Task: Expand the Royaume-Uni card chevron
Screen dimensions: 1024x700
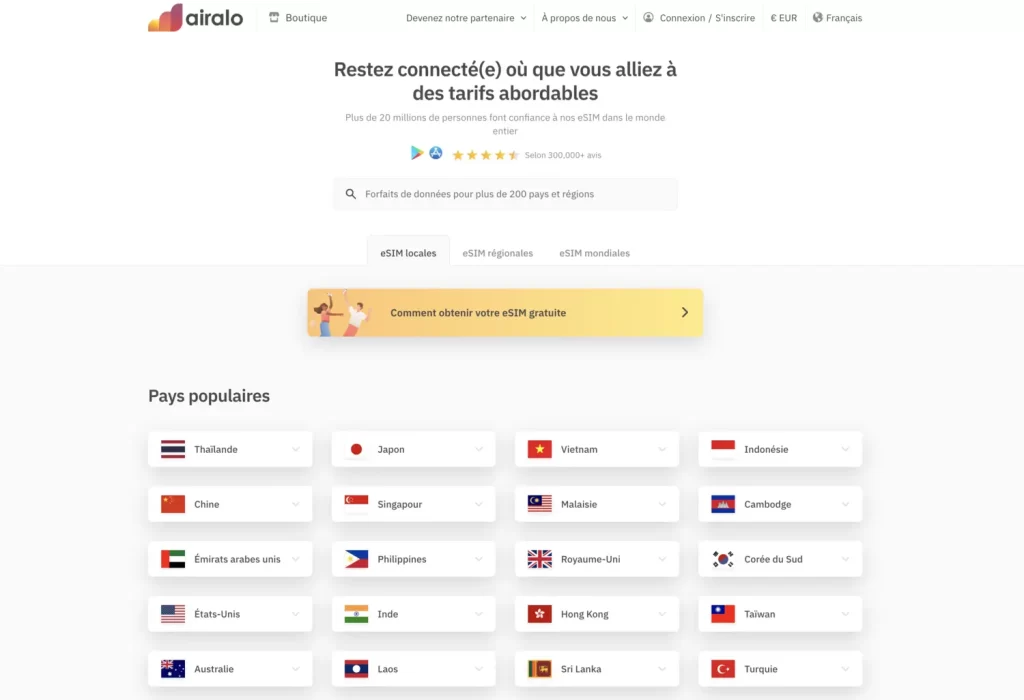Action: (662, 559)
